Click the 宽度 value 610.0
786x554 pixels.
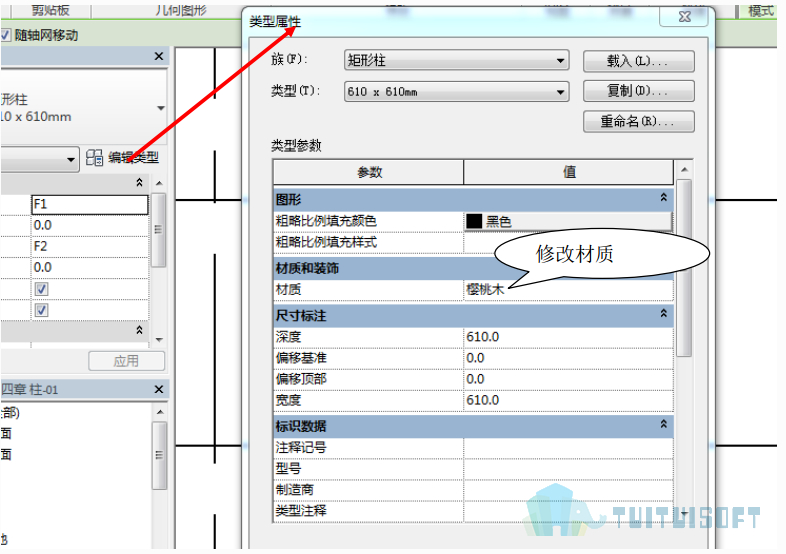coord(568,400)
